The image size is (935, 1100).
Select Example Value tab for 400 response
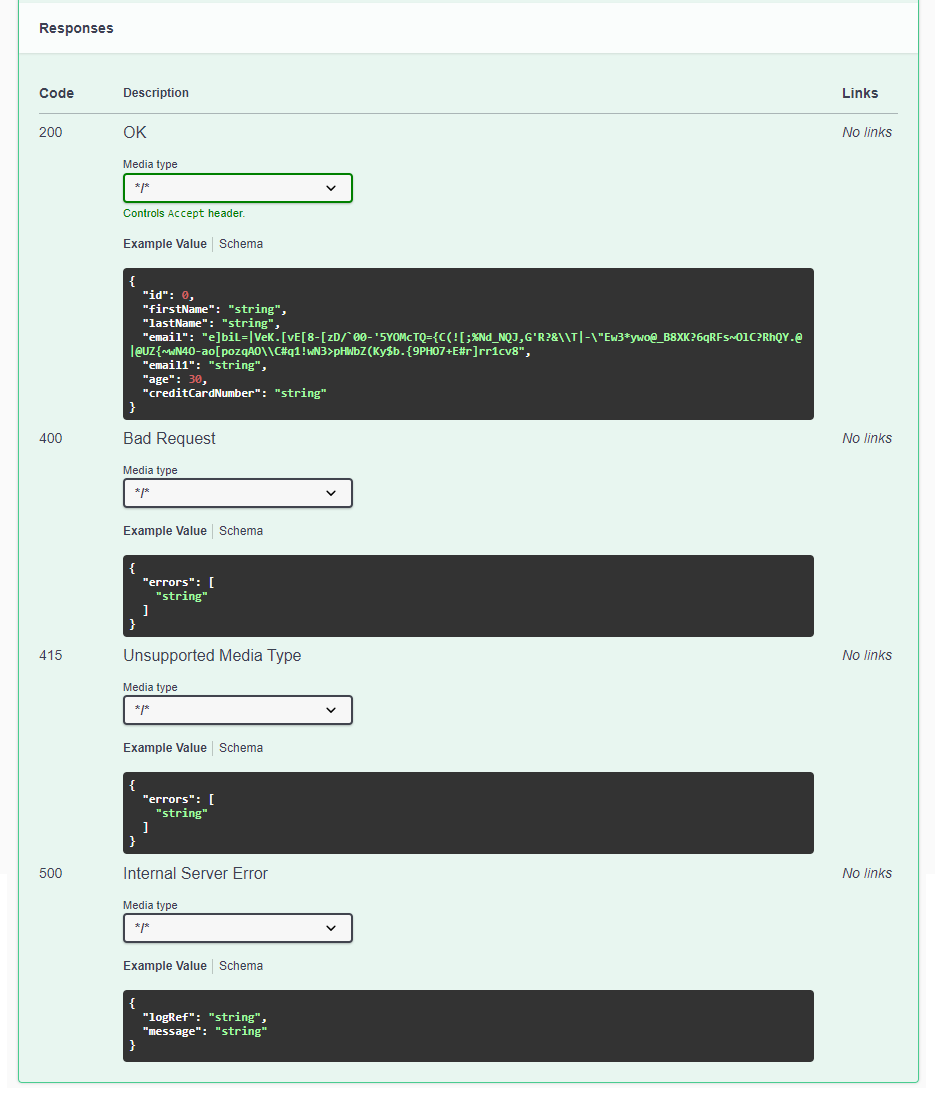pyautogui.click(x=165, y=531)
